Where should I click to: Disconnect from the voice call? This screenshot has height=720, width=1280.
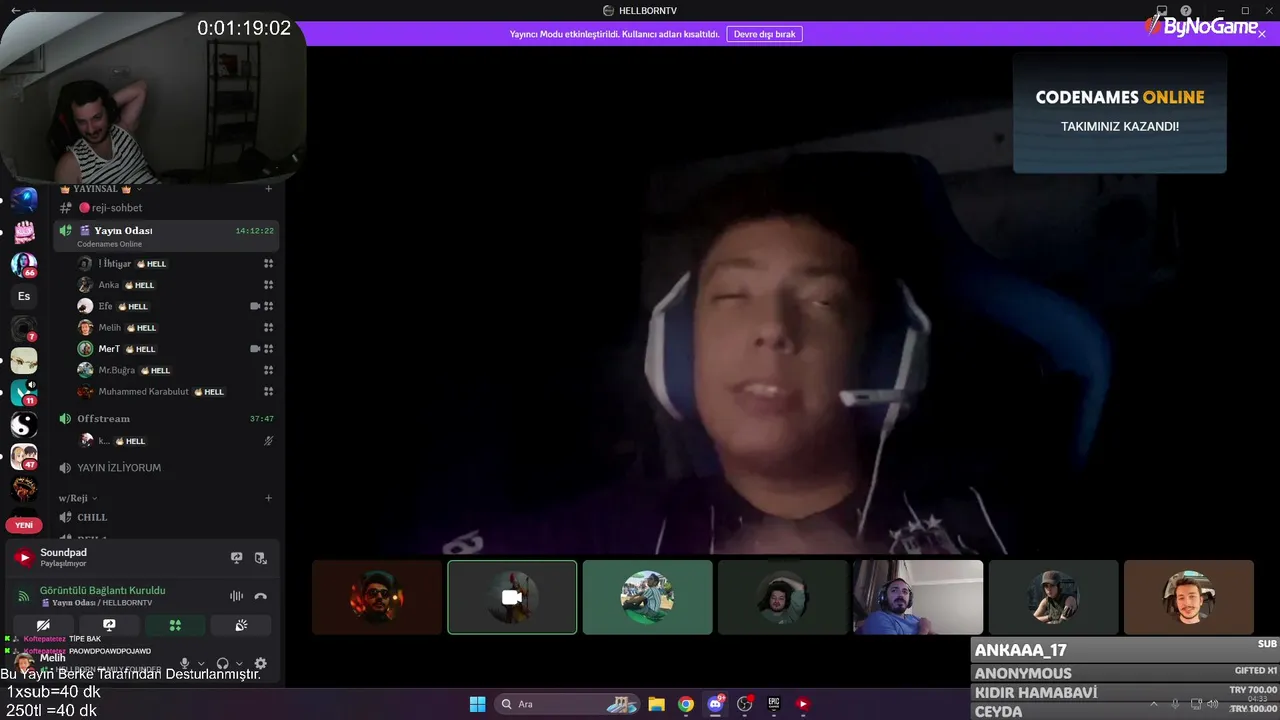coord(260,596)
